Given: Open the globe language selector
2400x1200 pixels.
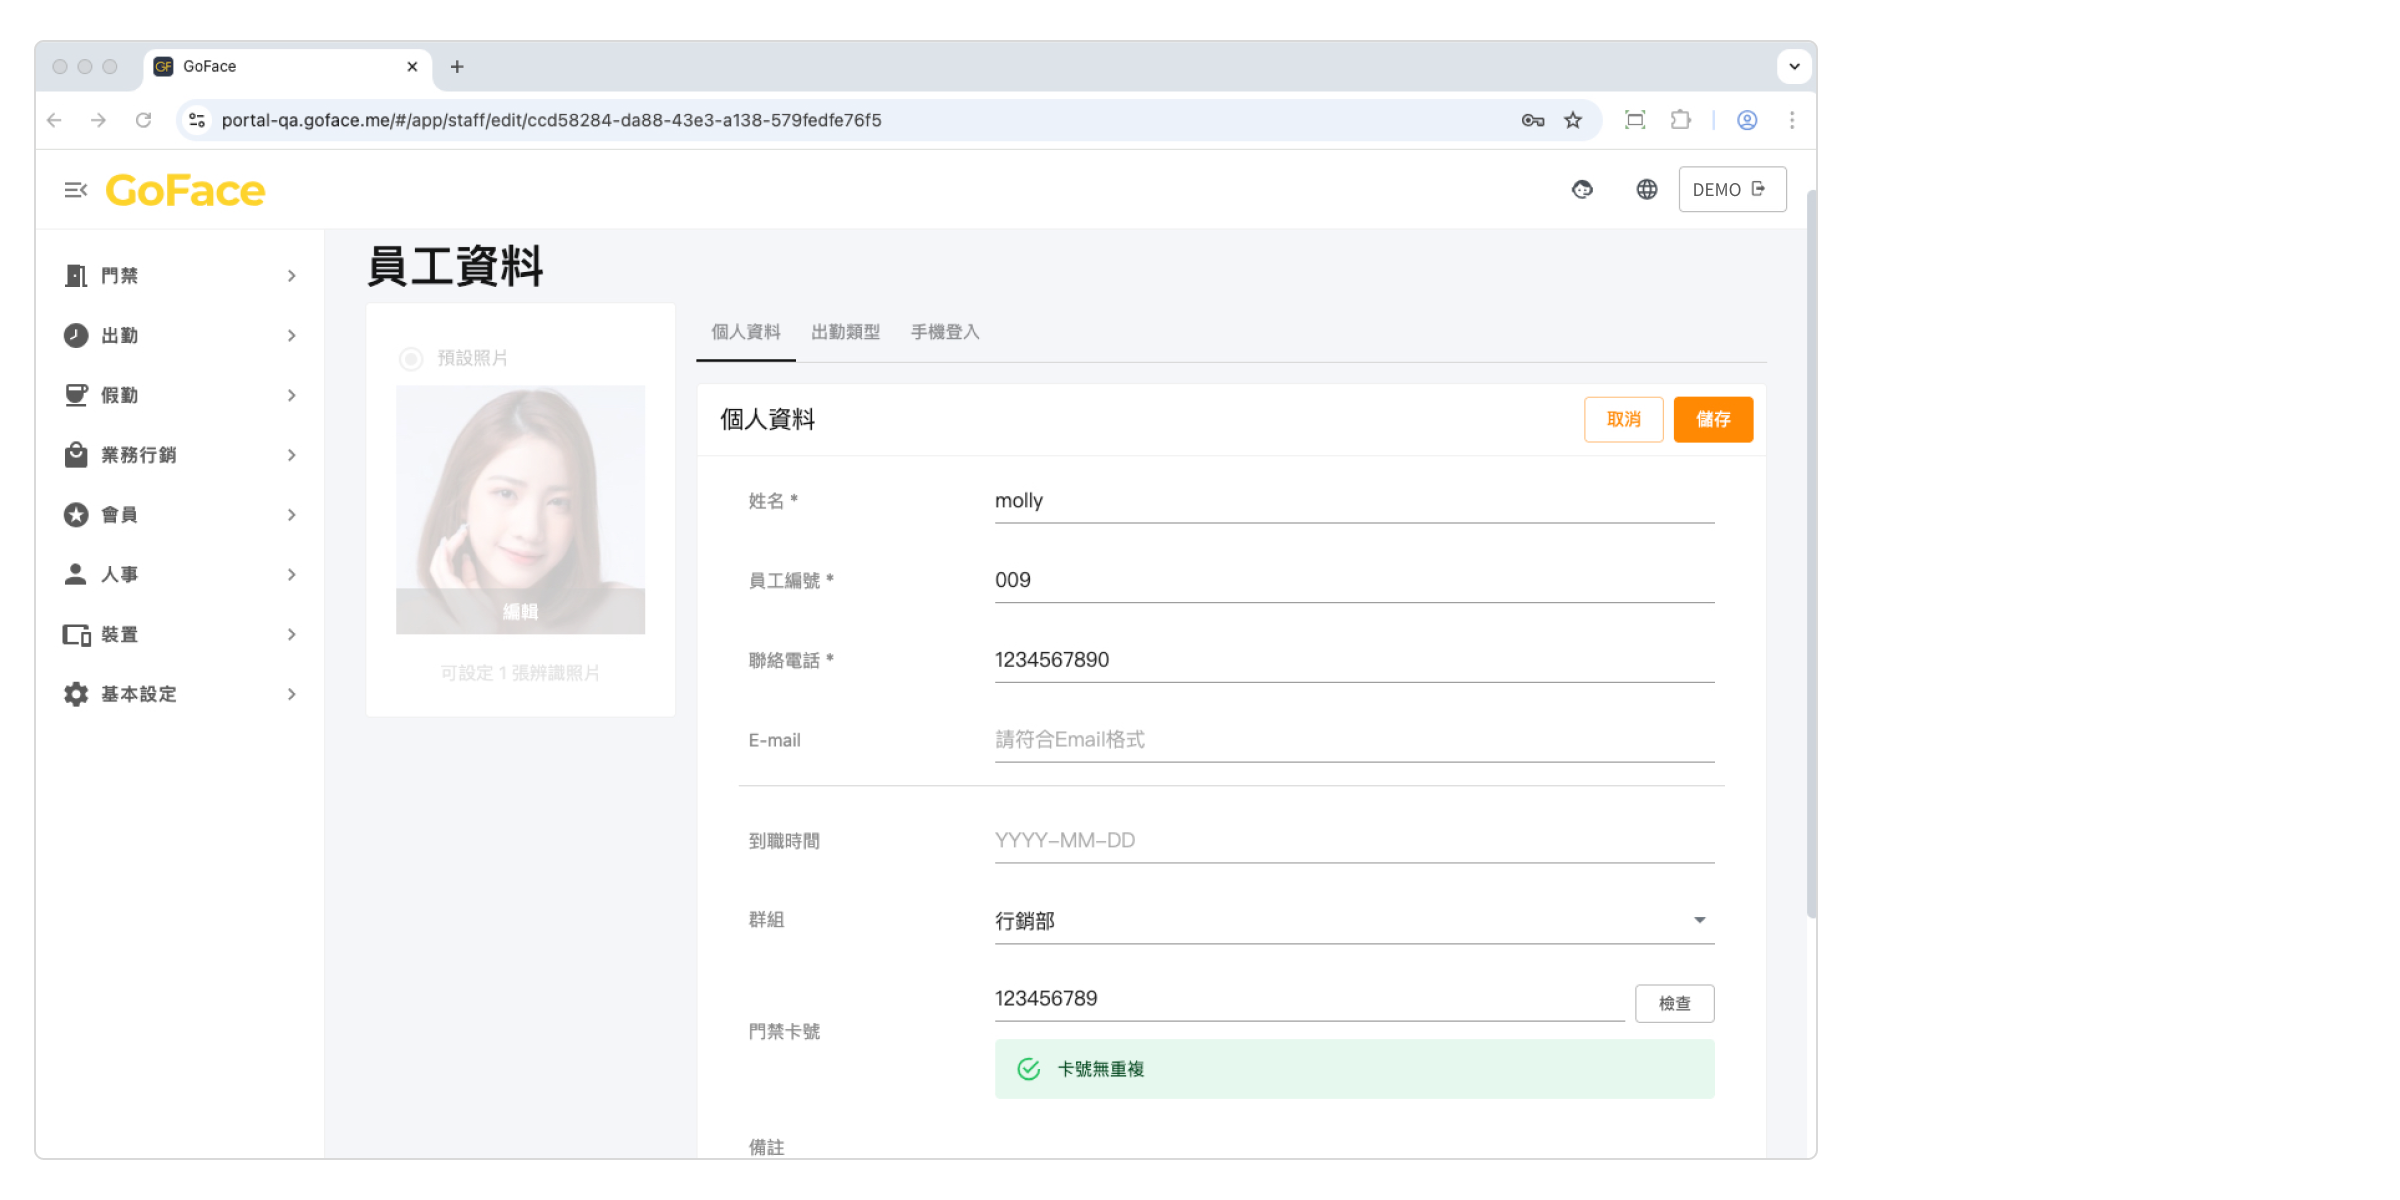Looking at the screenshot, I should [1646, 190].
